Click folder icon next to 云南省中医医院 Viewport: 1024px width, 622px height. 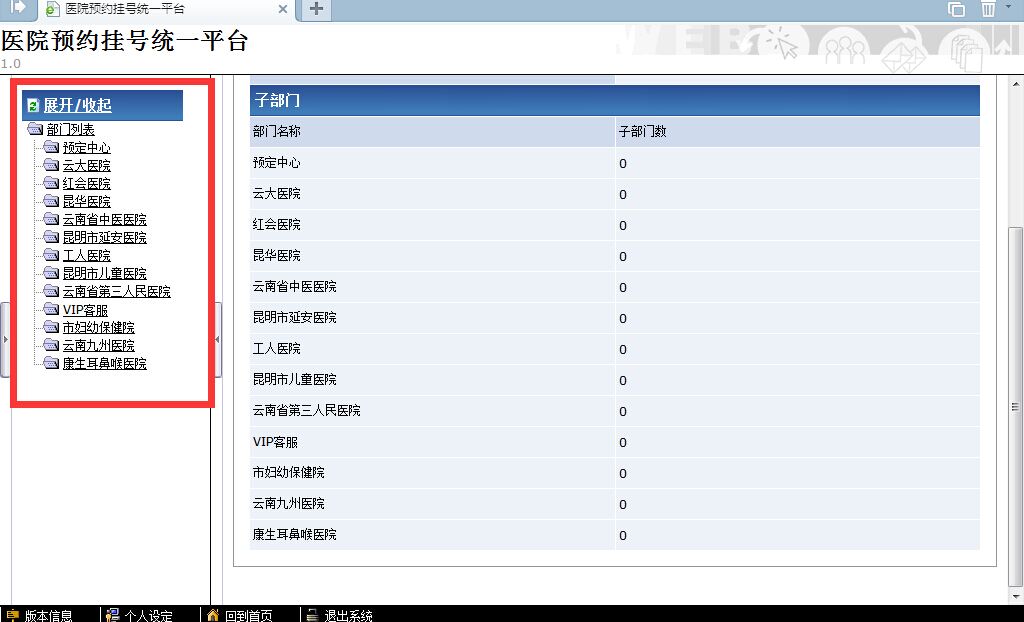(x=52, y=219)
